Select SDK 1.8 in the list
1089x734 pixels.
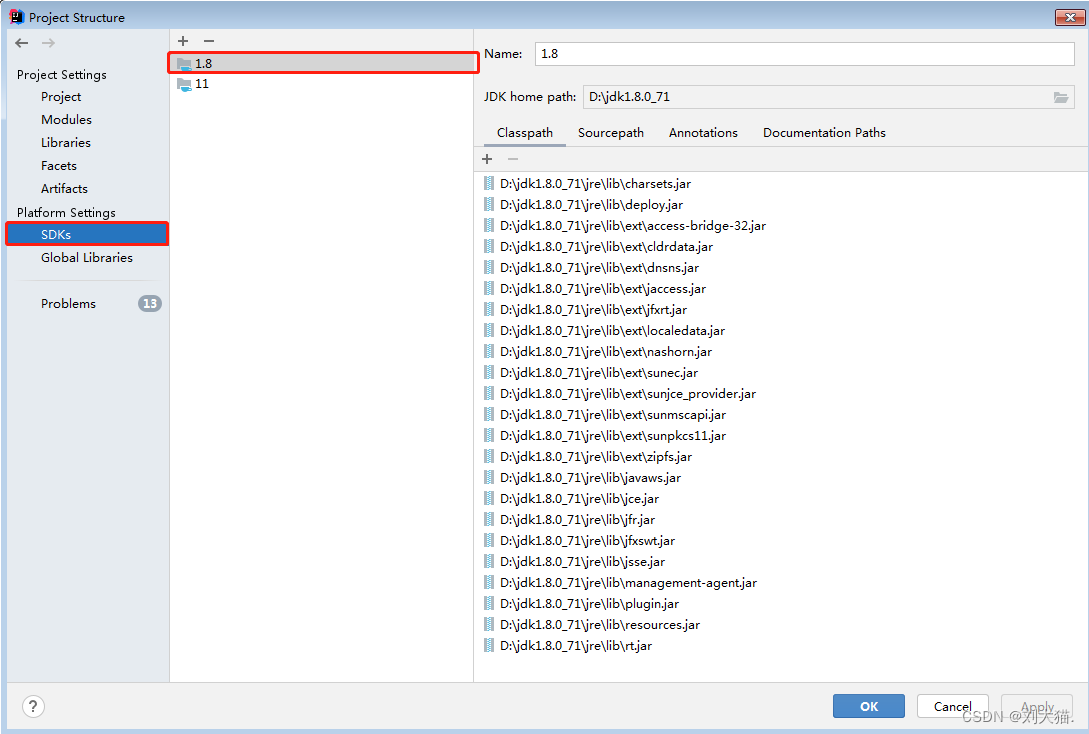click(323, 63)
